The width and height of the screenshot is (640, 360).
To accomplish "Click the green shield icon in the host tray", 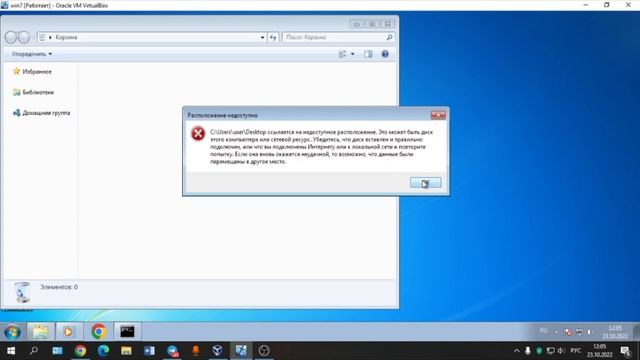I will click(539, 351).
